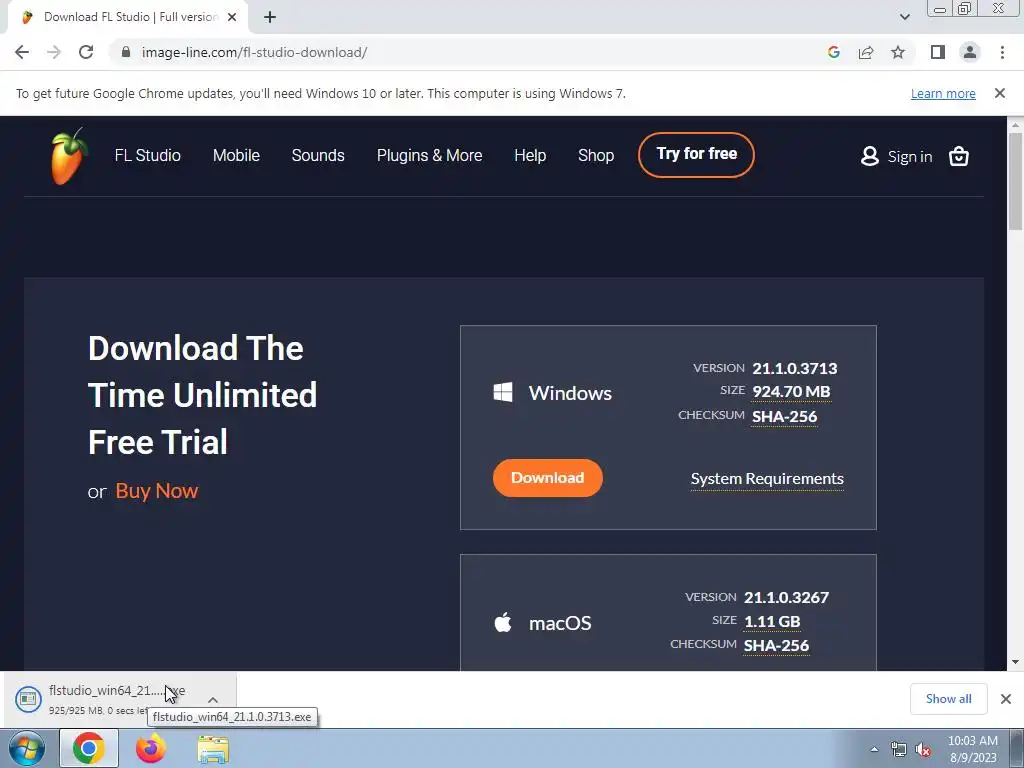Viewport: 1024px width, 768px height.
Task: Click macOS version 21.1.0.3267 text
Action: point(786,598)
